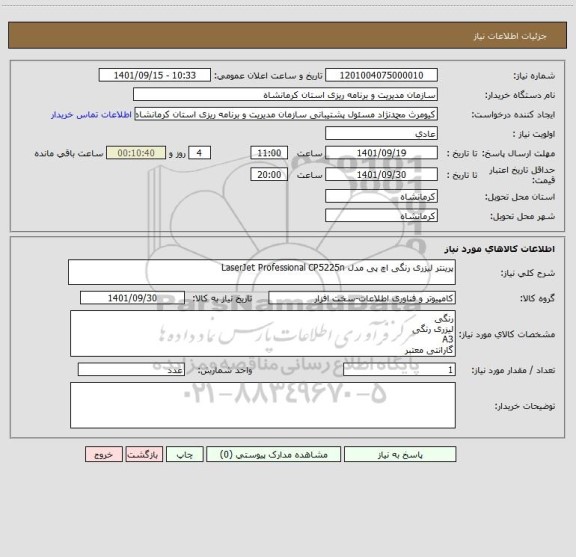Open مشاهده مدارک پیوستی (0) button
576x557 pixels.
coord(274,454)
